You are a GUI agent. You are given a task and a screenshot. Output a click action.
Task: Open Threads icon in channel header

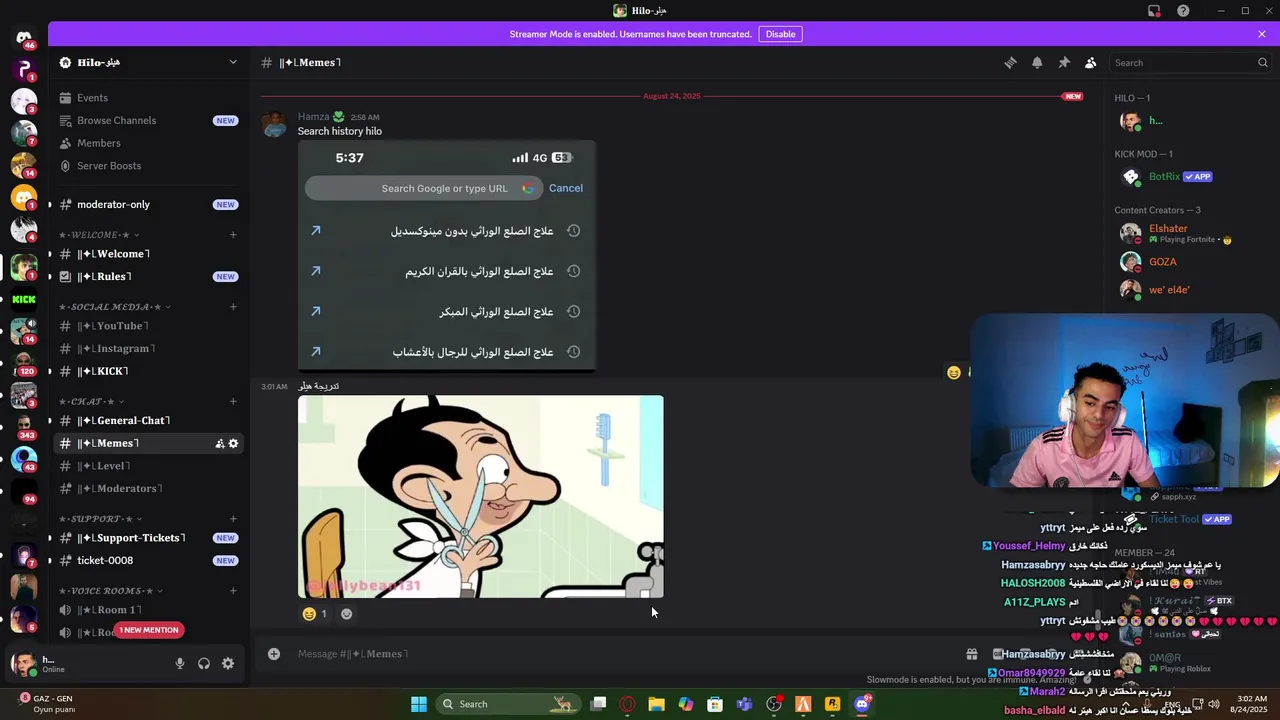[1010, 63]
